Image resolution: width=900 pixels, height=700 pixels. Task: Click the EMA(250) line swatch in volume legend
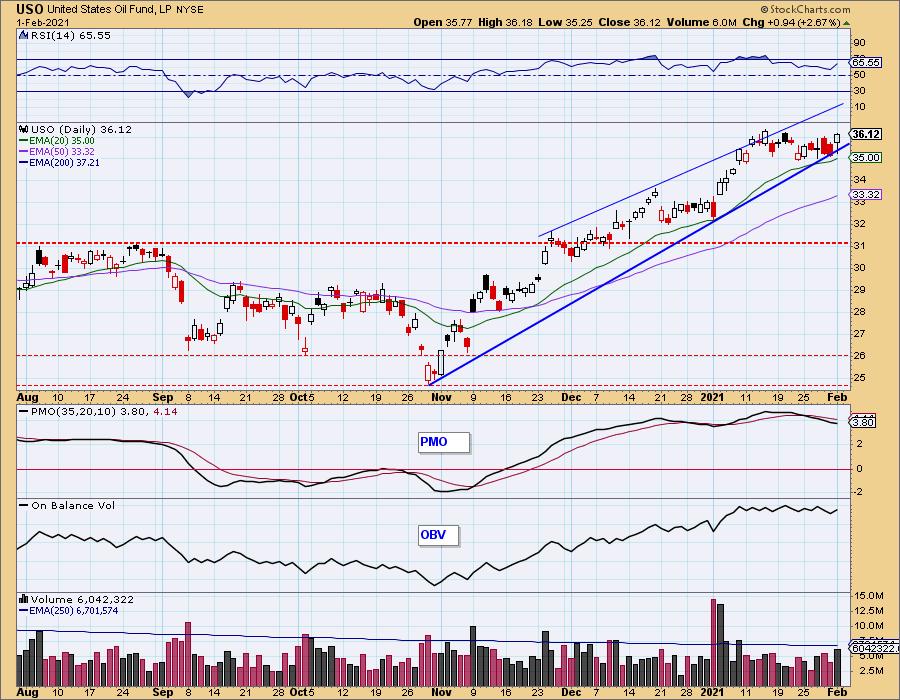tap(24, 611)
